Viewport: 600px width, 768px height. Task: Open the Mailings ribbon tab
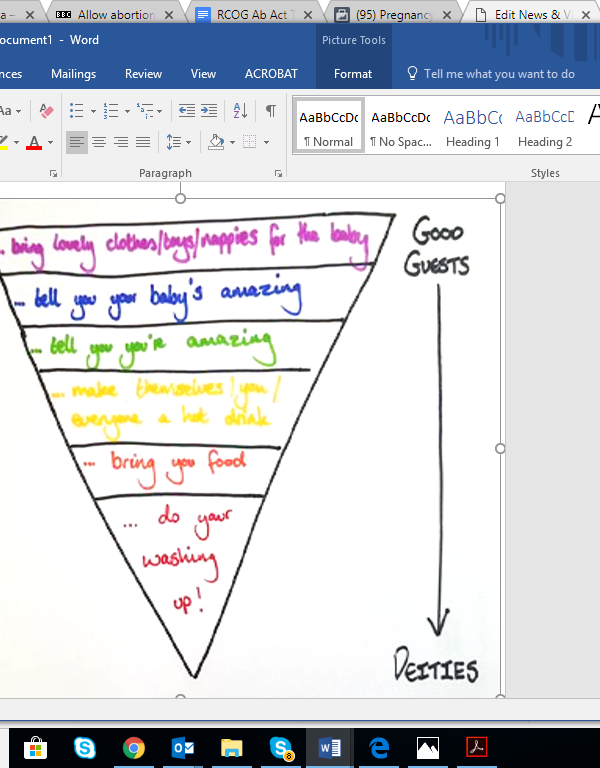pos(73,74)
